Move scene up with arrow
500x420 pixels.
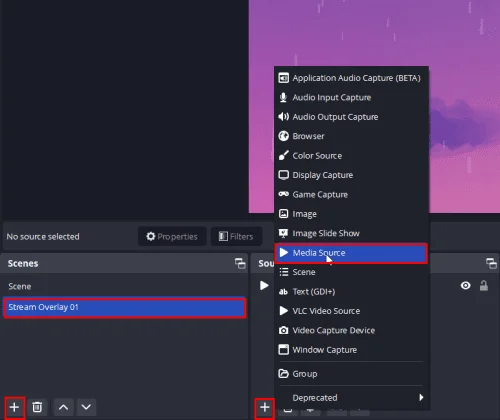click(x=63, y=407)
